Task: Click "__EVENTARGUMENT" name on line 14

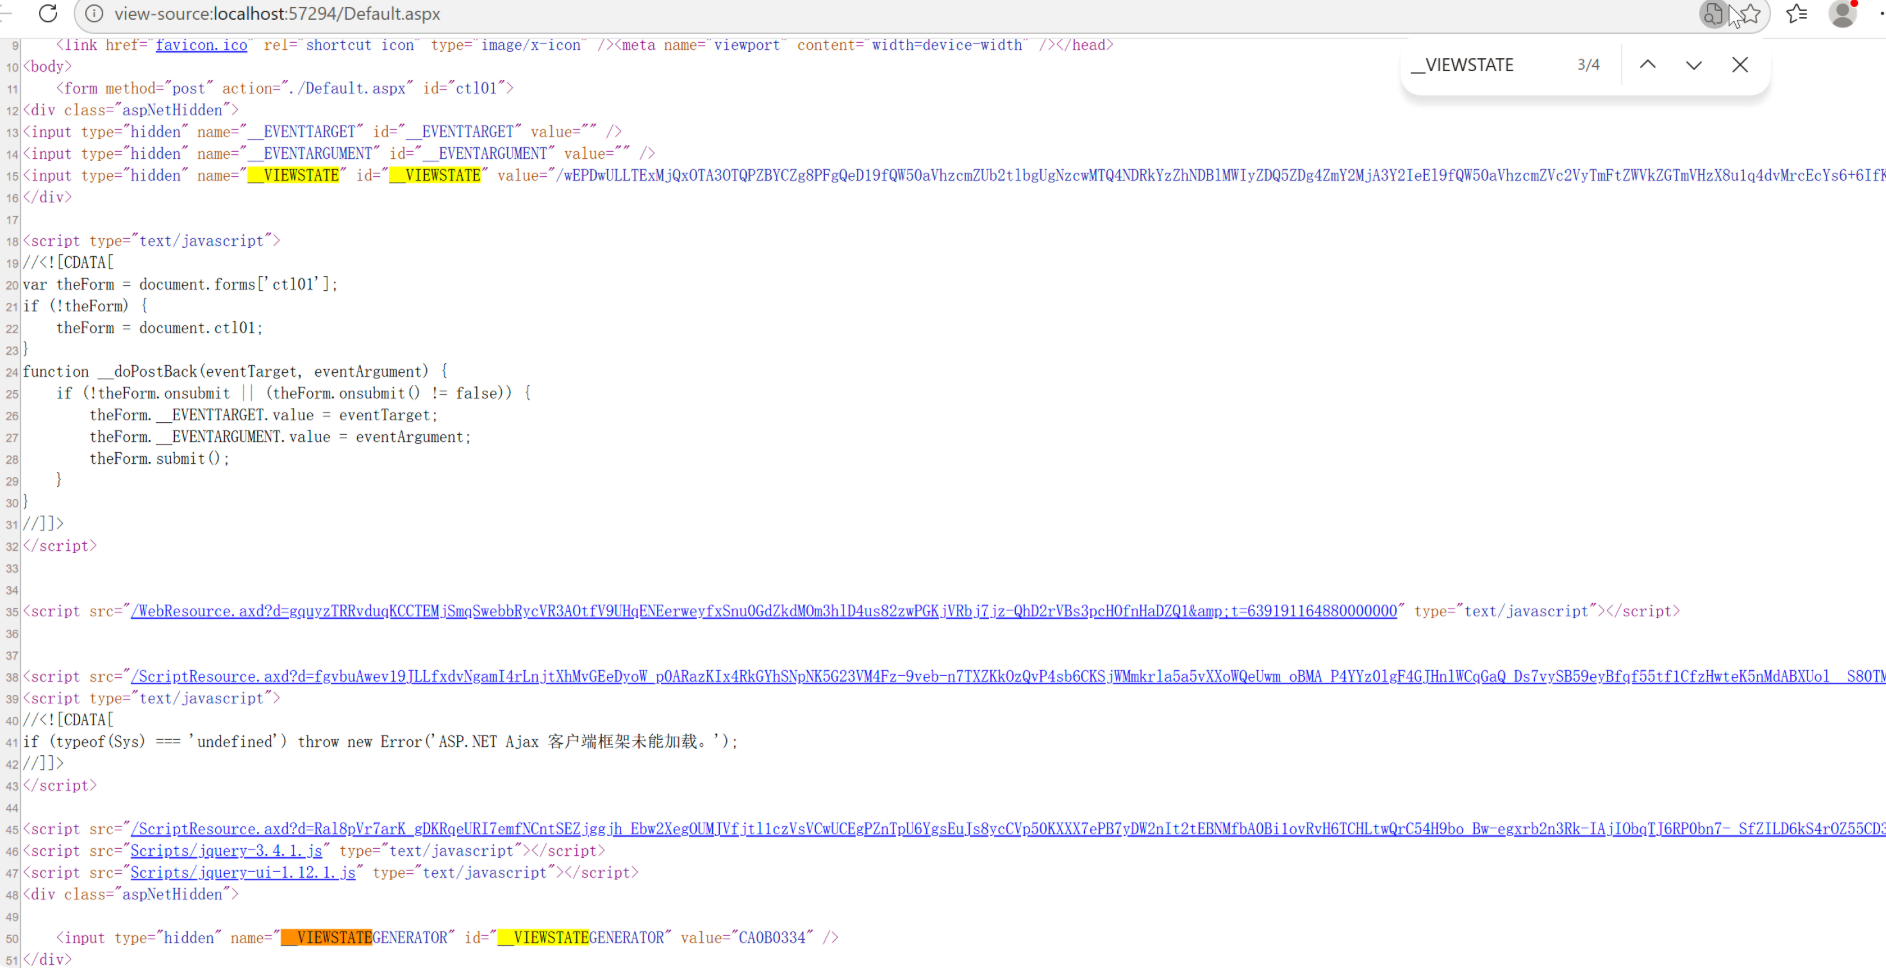Action: coord(309,154)
